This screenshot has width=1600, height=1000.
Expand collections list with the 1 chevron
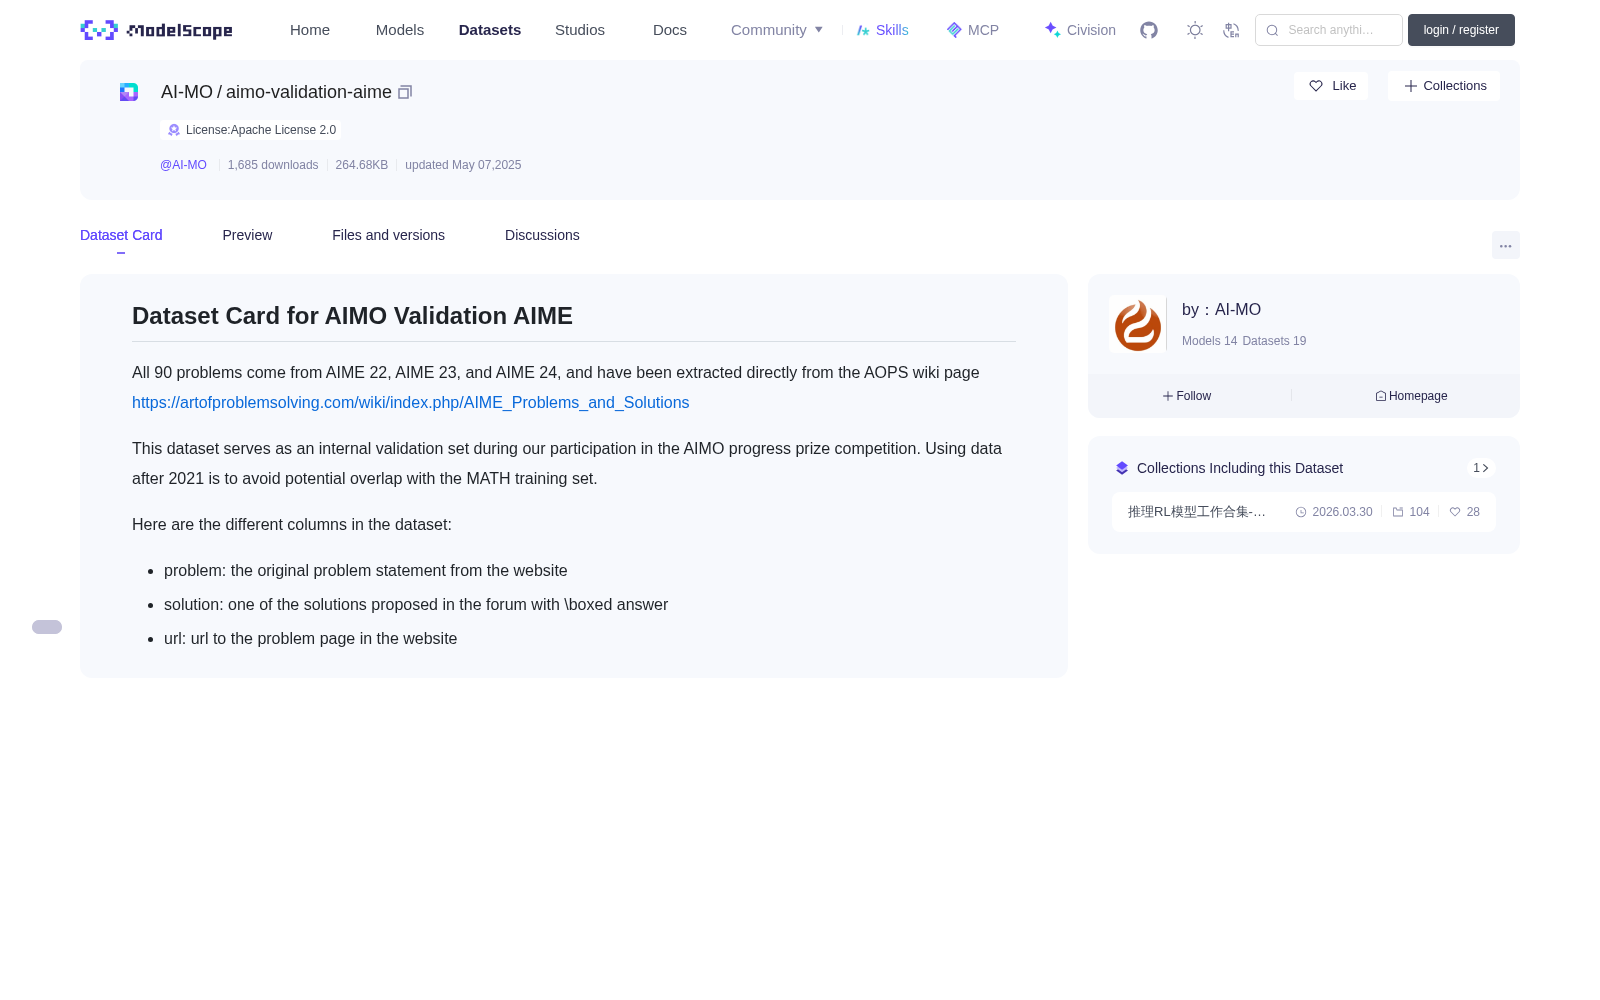[x=1481, y=468]
